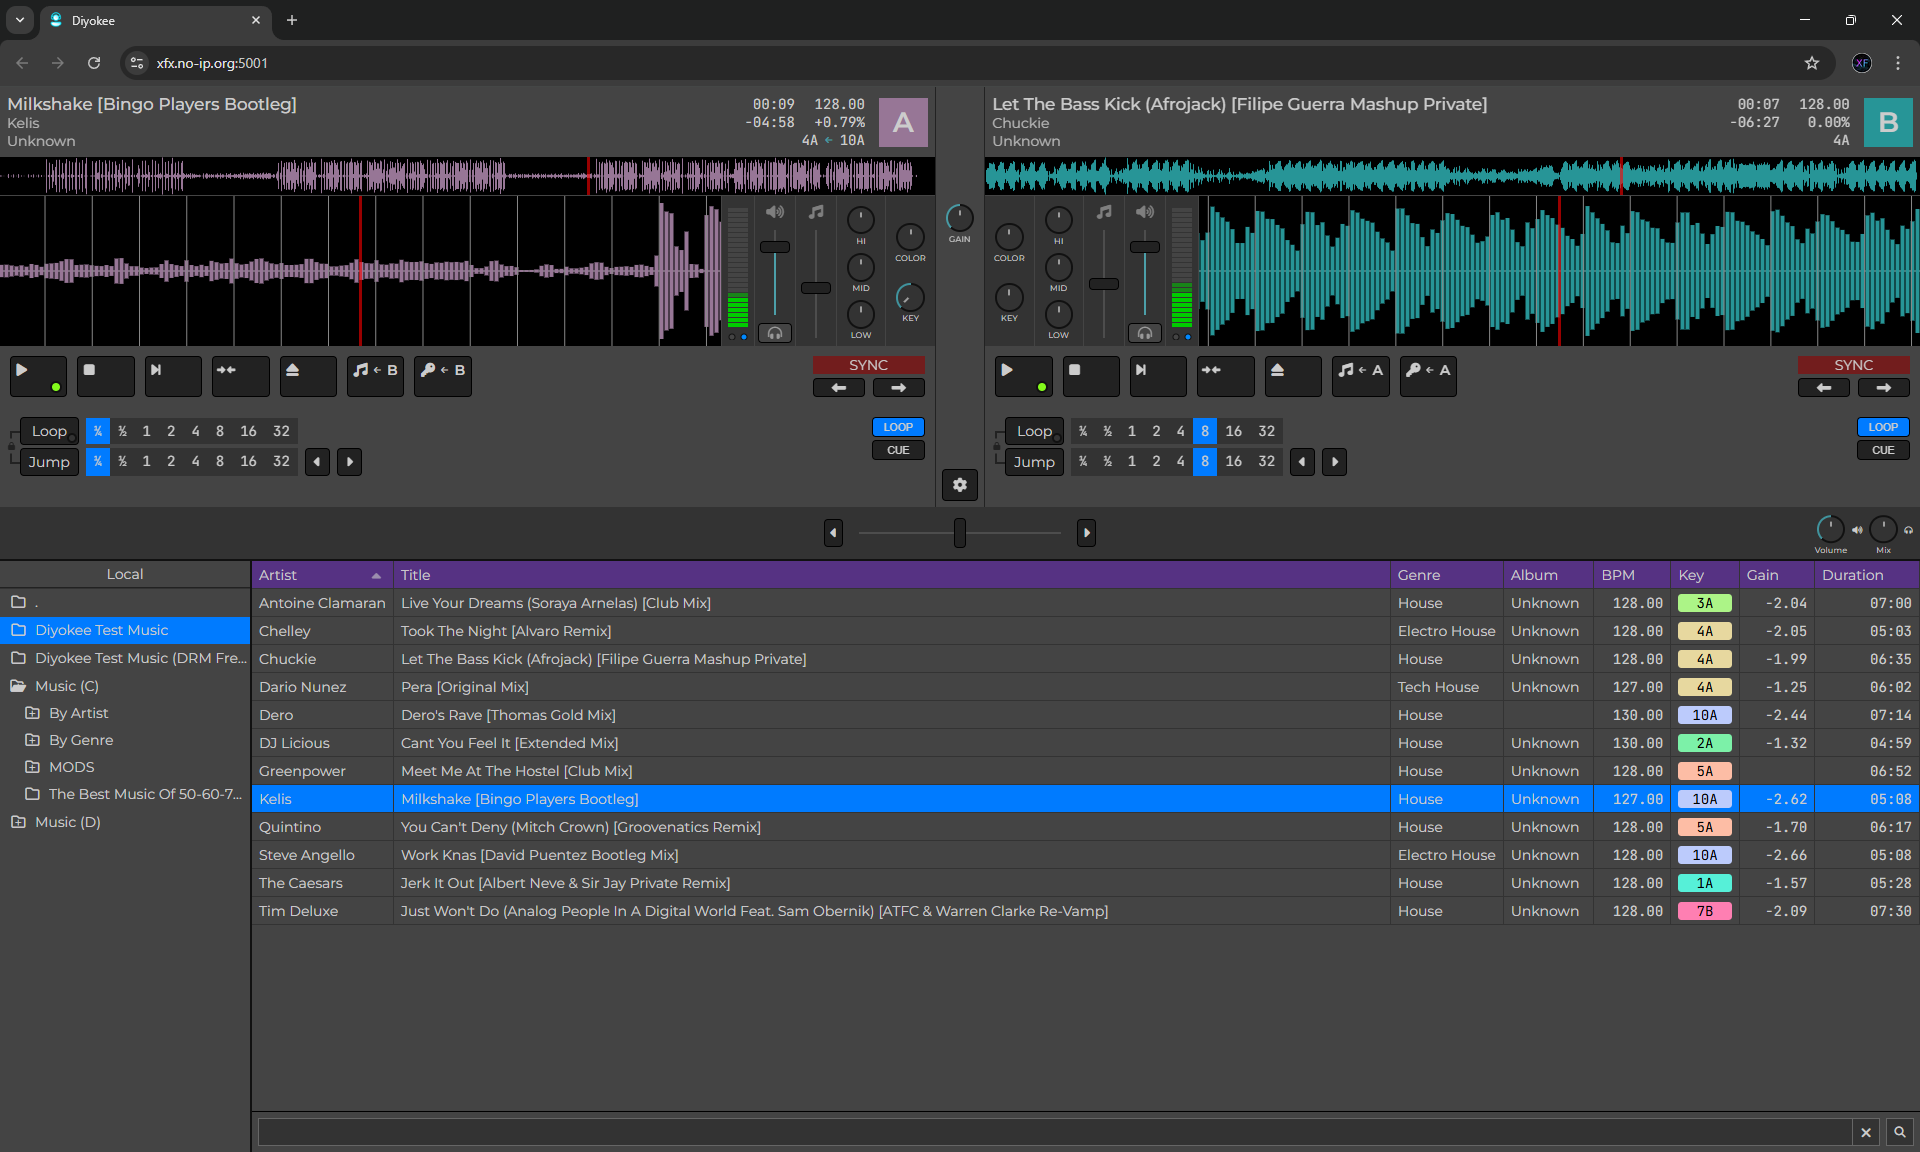Click the search magnifier icon
1920x1152 pixels.
pos(1899,1132)
